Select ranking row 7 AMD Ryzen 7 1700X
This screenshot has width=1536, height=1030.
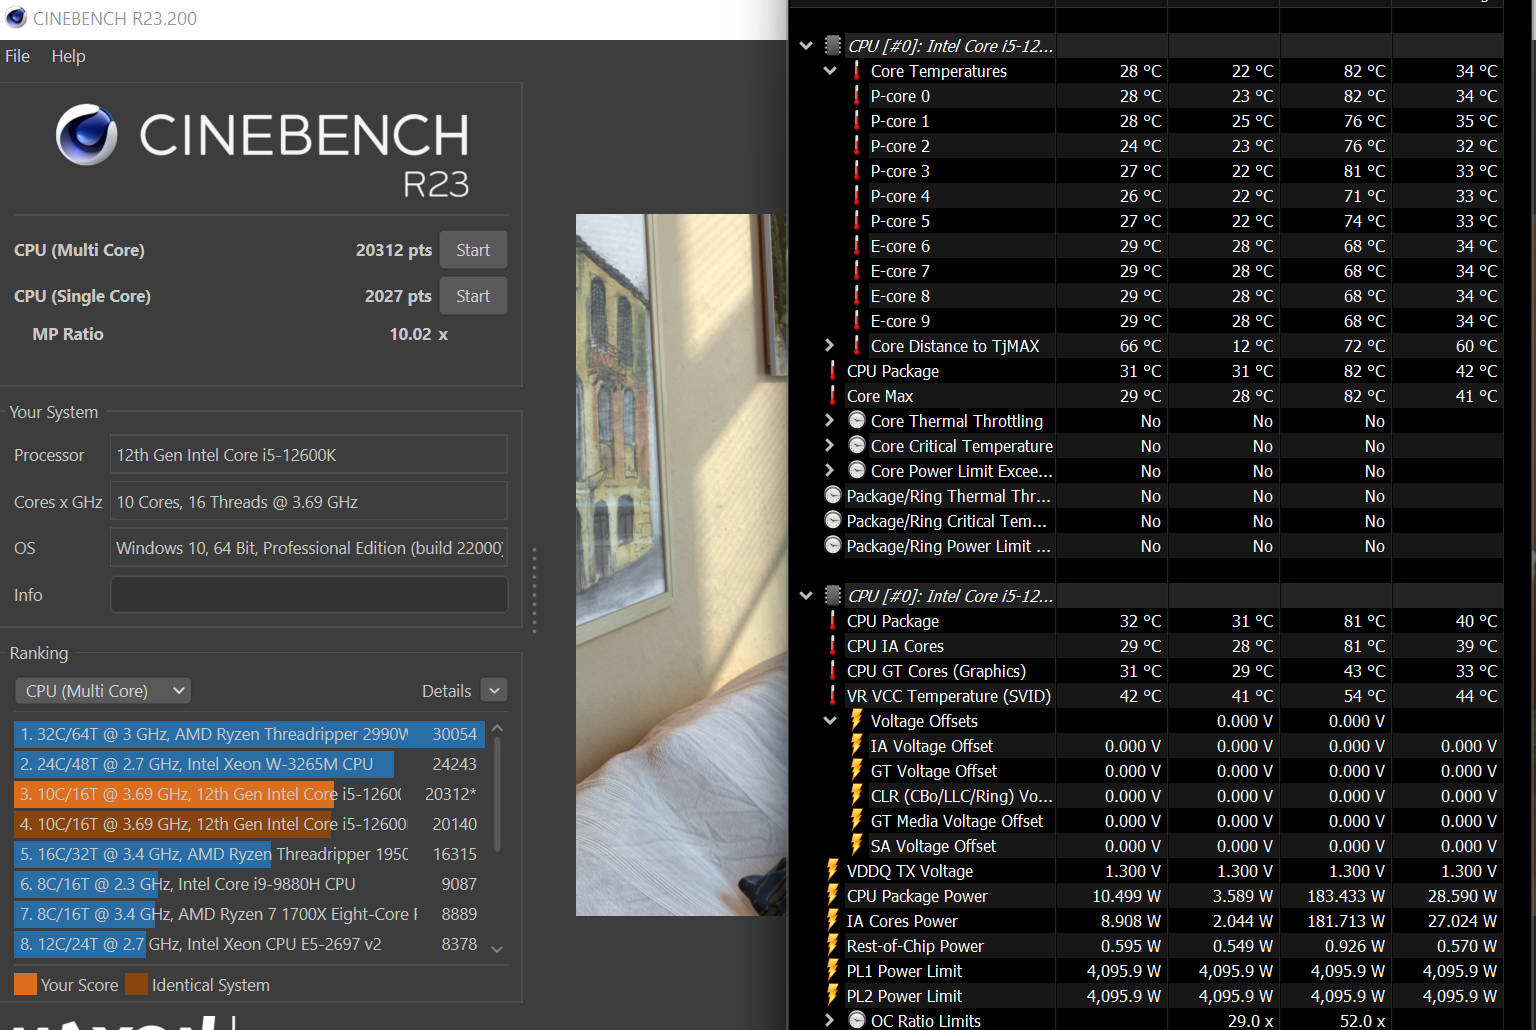(x=250, y=914)
